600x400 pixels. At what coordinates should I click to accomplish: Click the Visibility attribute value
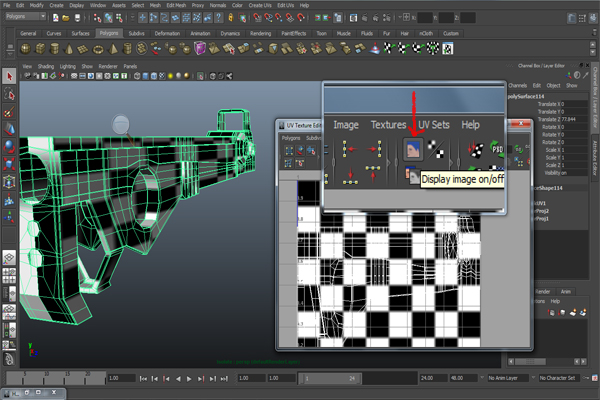coord(574,173)
